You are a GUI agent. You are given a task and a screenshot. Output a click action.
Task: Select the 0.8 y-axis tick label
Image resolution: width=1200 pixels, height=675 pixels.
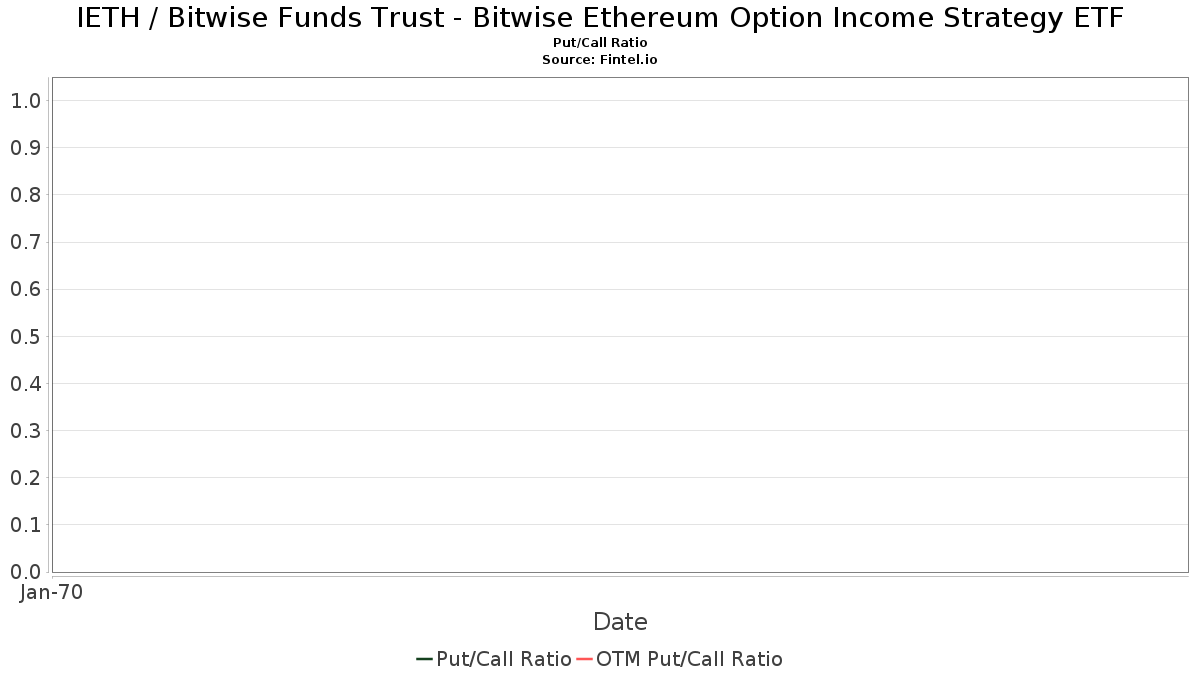tap(25, 195)
